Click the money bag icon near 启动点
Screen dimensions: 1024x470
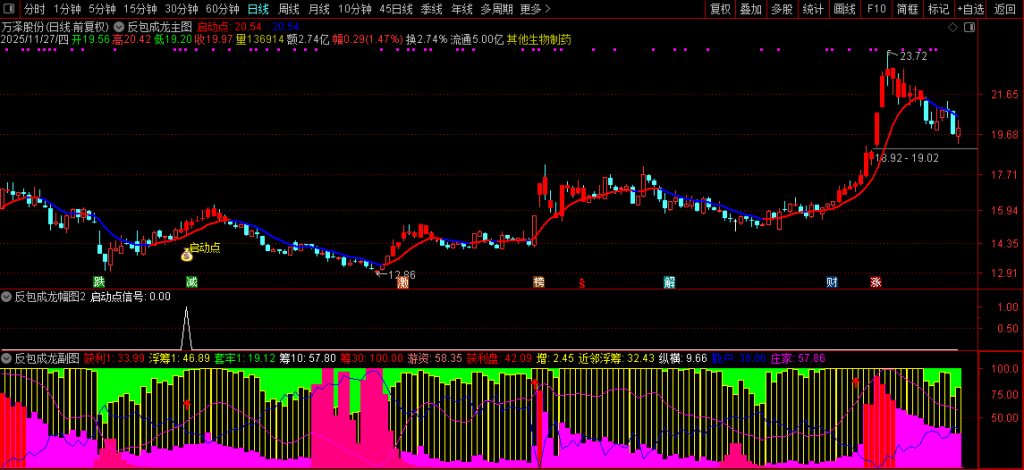(186, 256)
